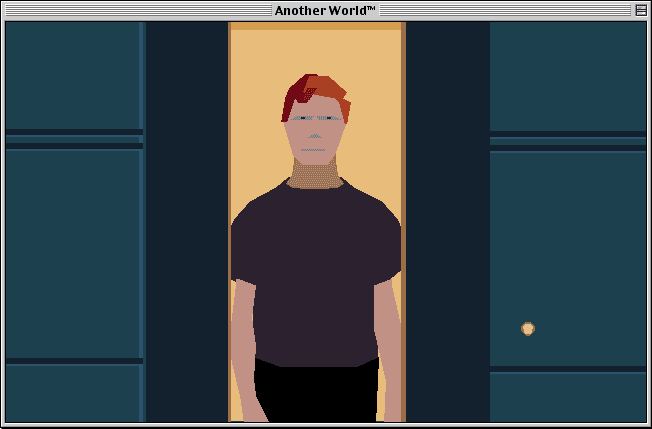
Task: Click the red-haired man's face
Action: (315, 129)
